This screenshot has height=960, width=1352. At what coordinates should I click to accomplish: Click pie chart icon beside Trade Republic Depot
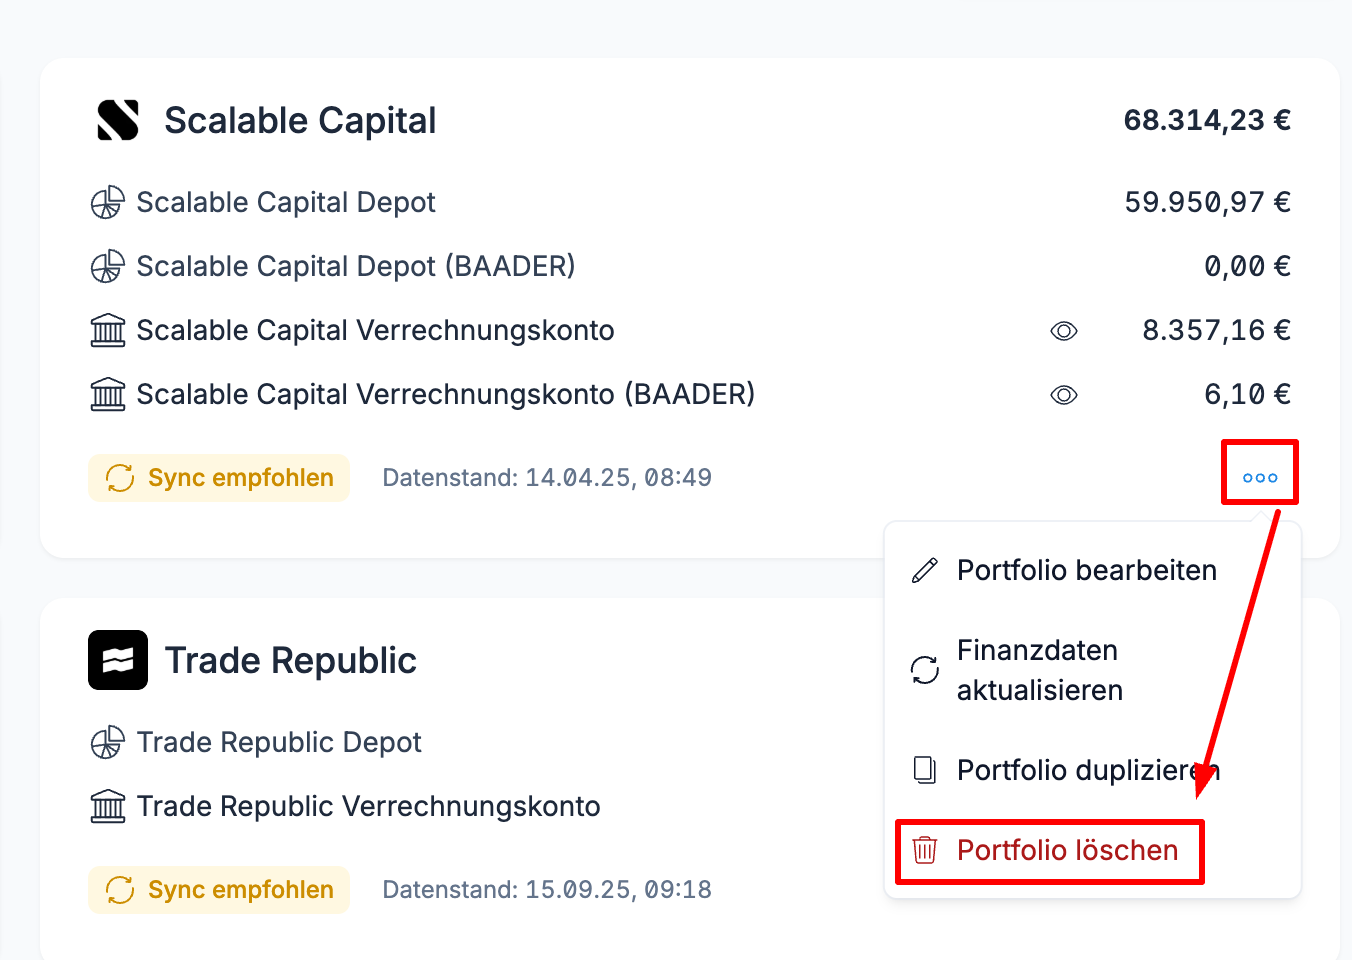tap(108, 742)
